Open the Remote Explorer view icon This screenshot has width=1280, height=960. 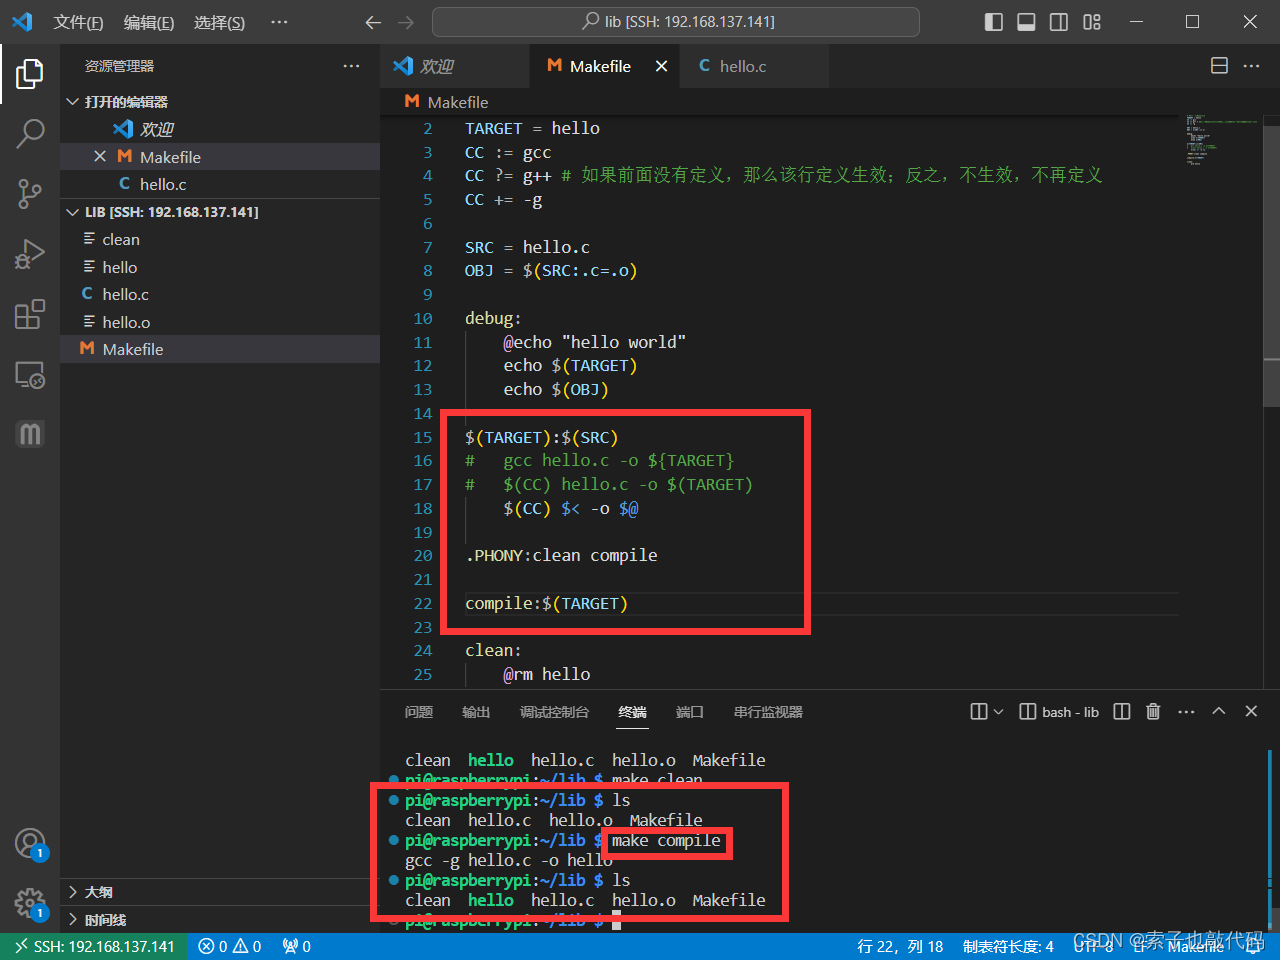tap(30, 375)
